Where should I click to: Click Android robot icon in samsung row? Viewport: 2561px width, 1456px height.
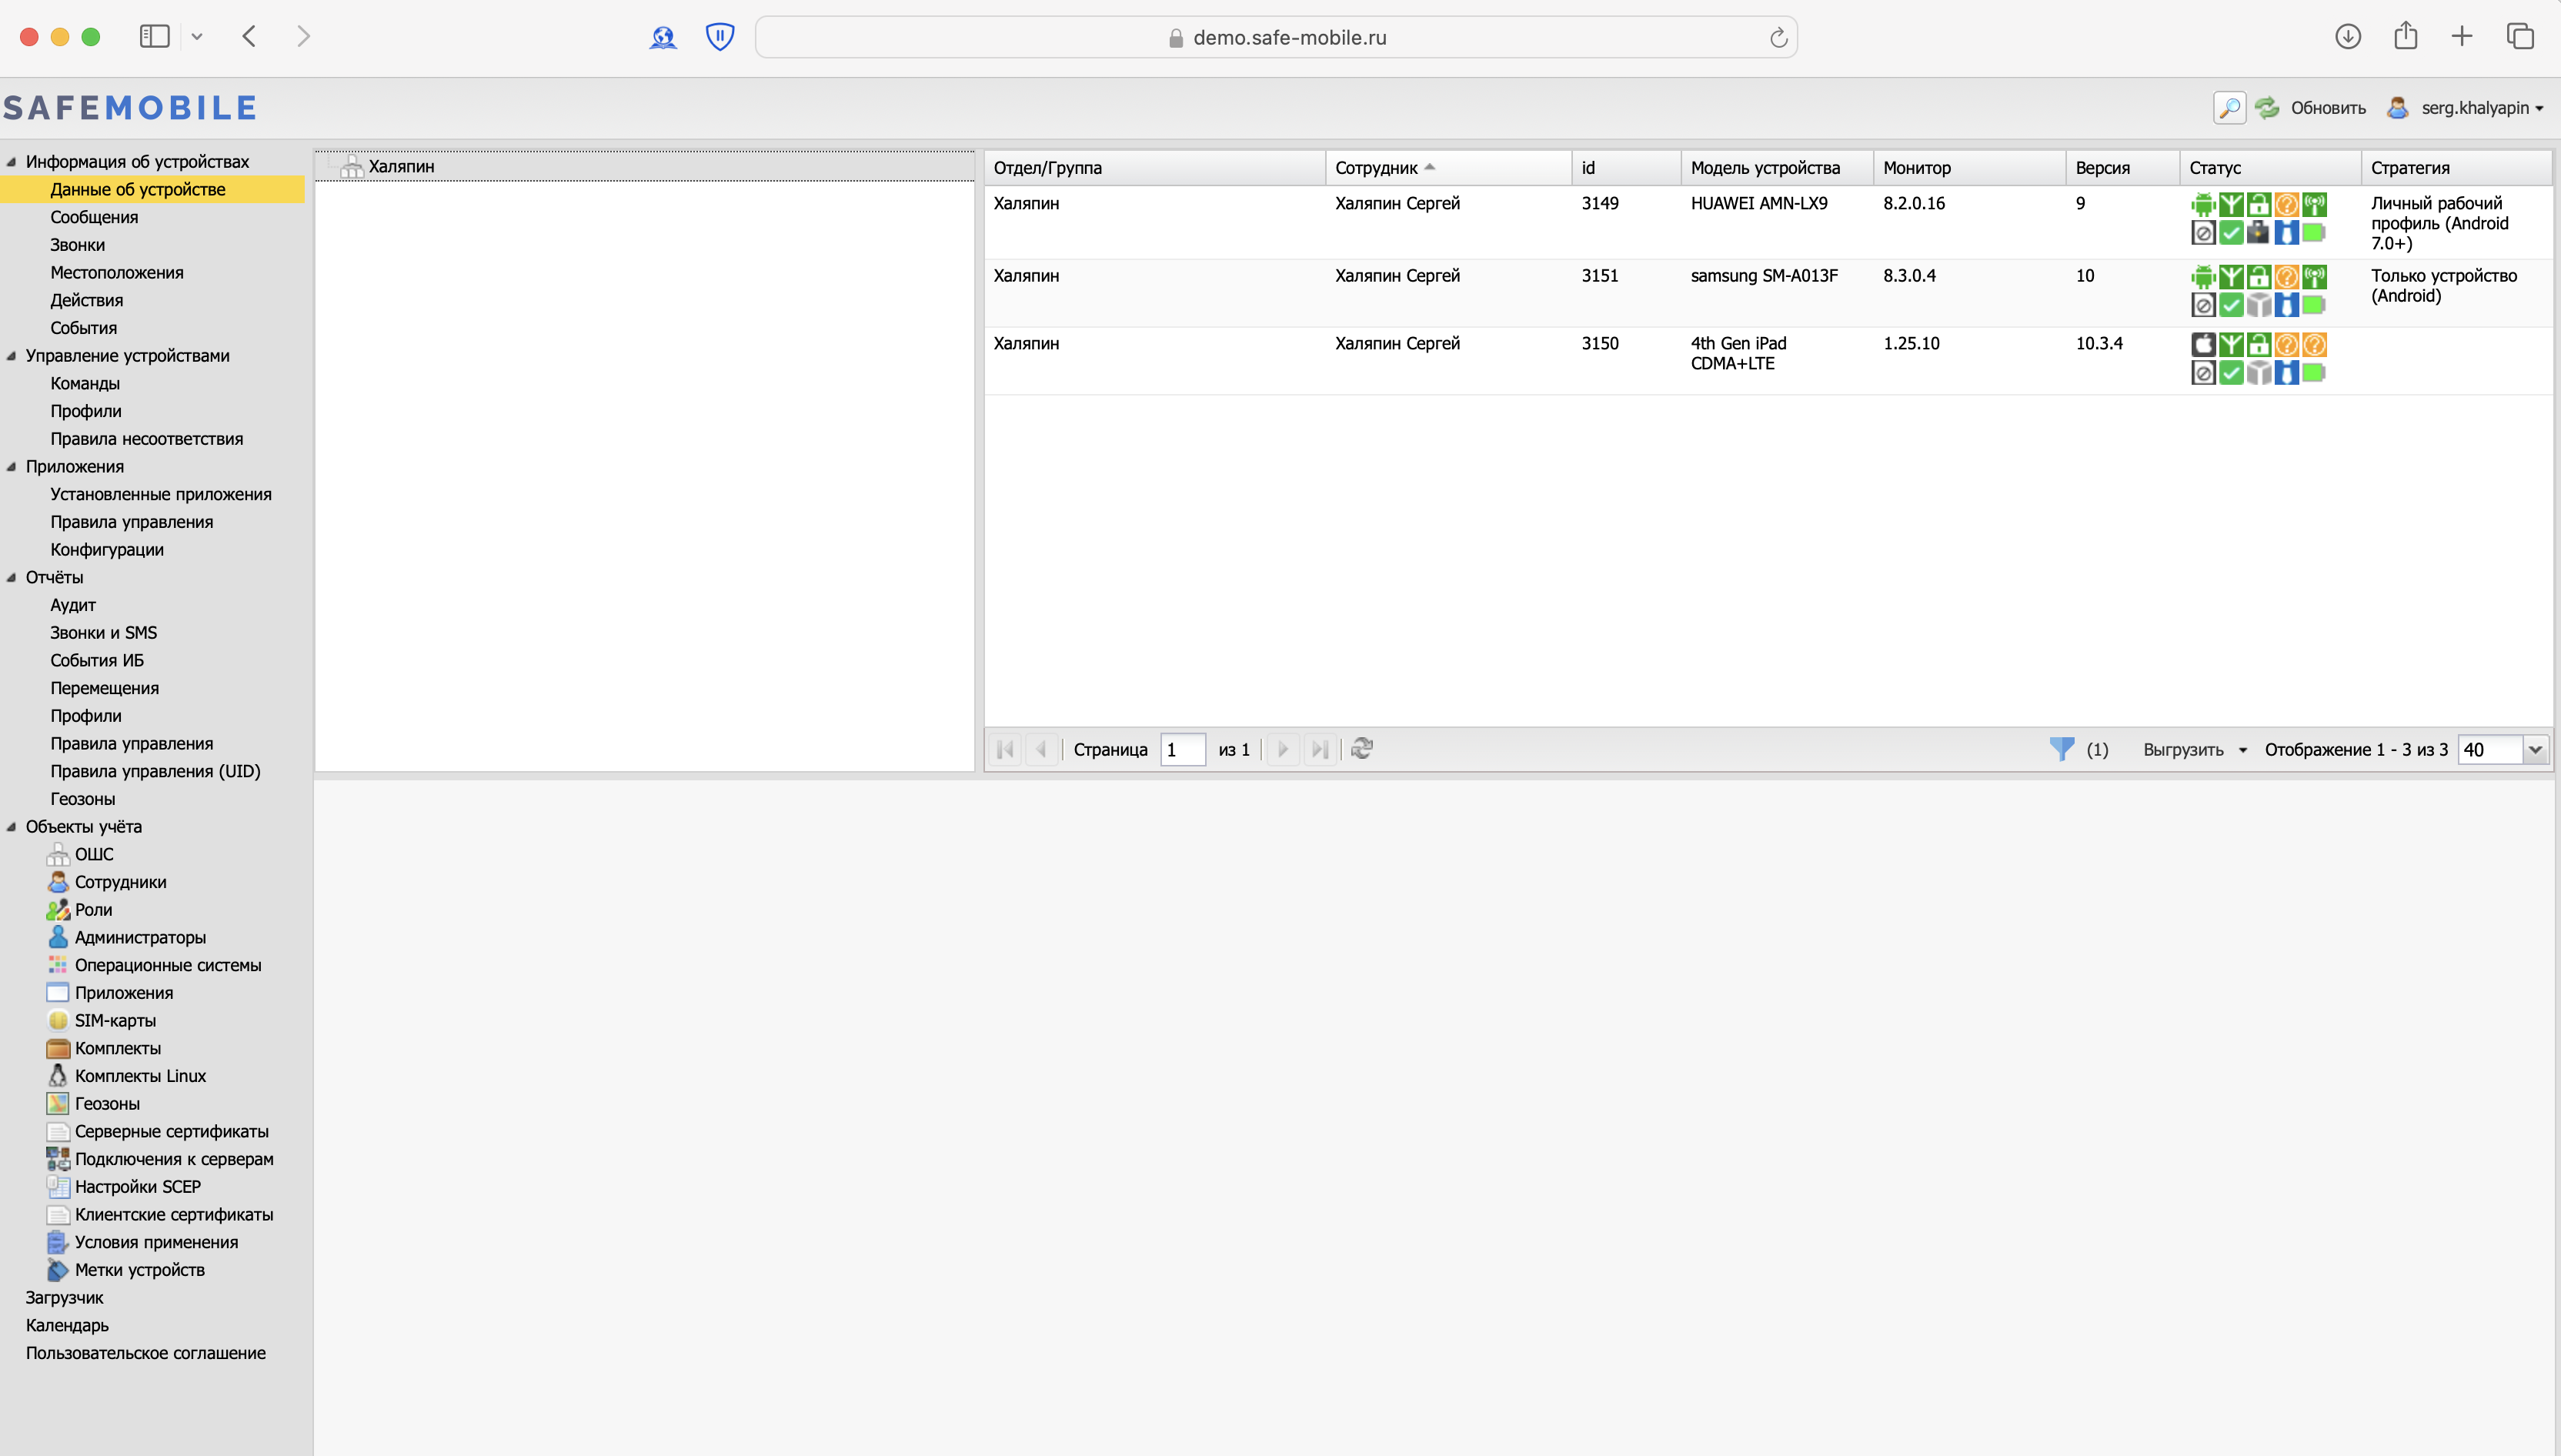pos(2202,277)
